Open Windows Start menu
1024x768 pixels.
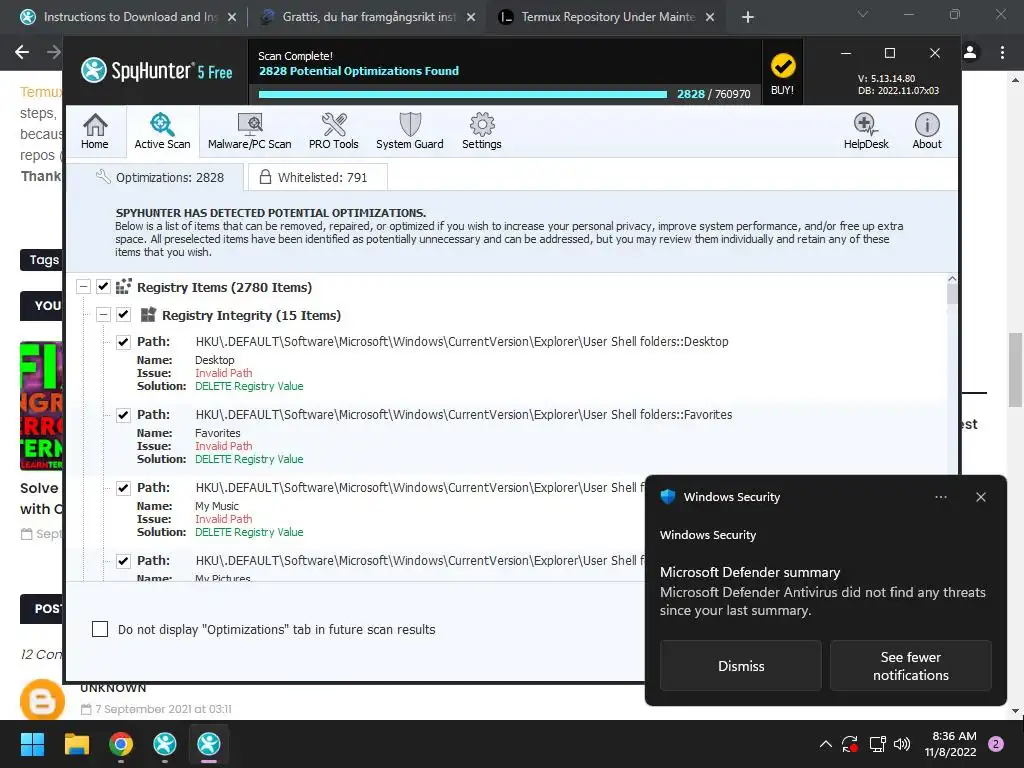(x=32, y=744)
